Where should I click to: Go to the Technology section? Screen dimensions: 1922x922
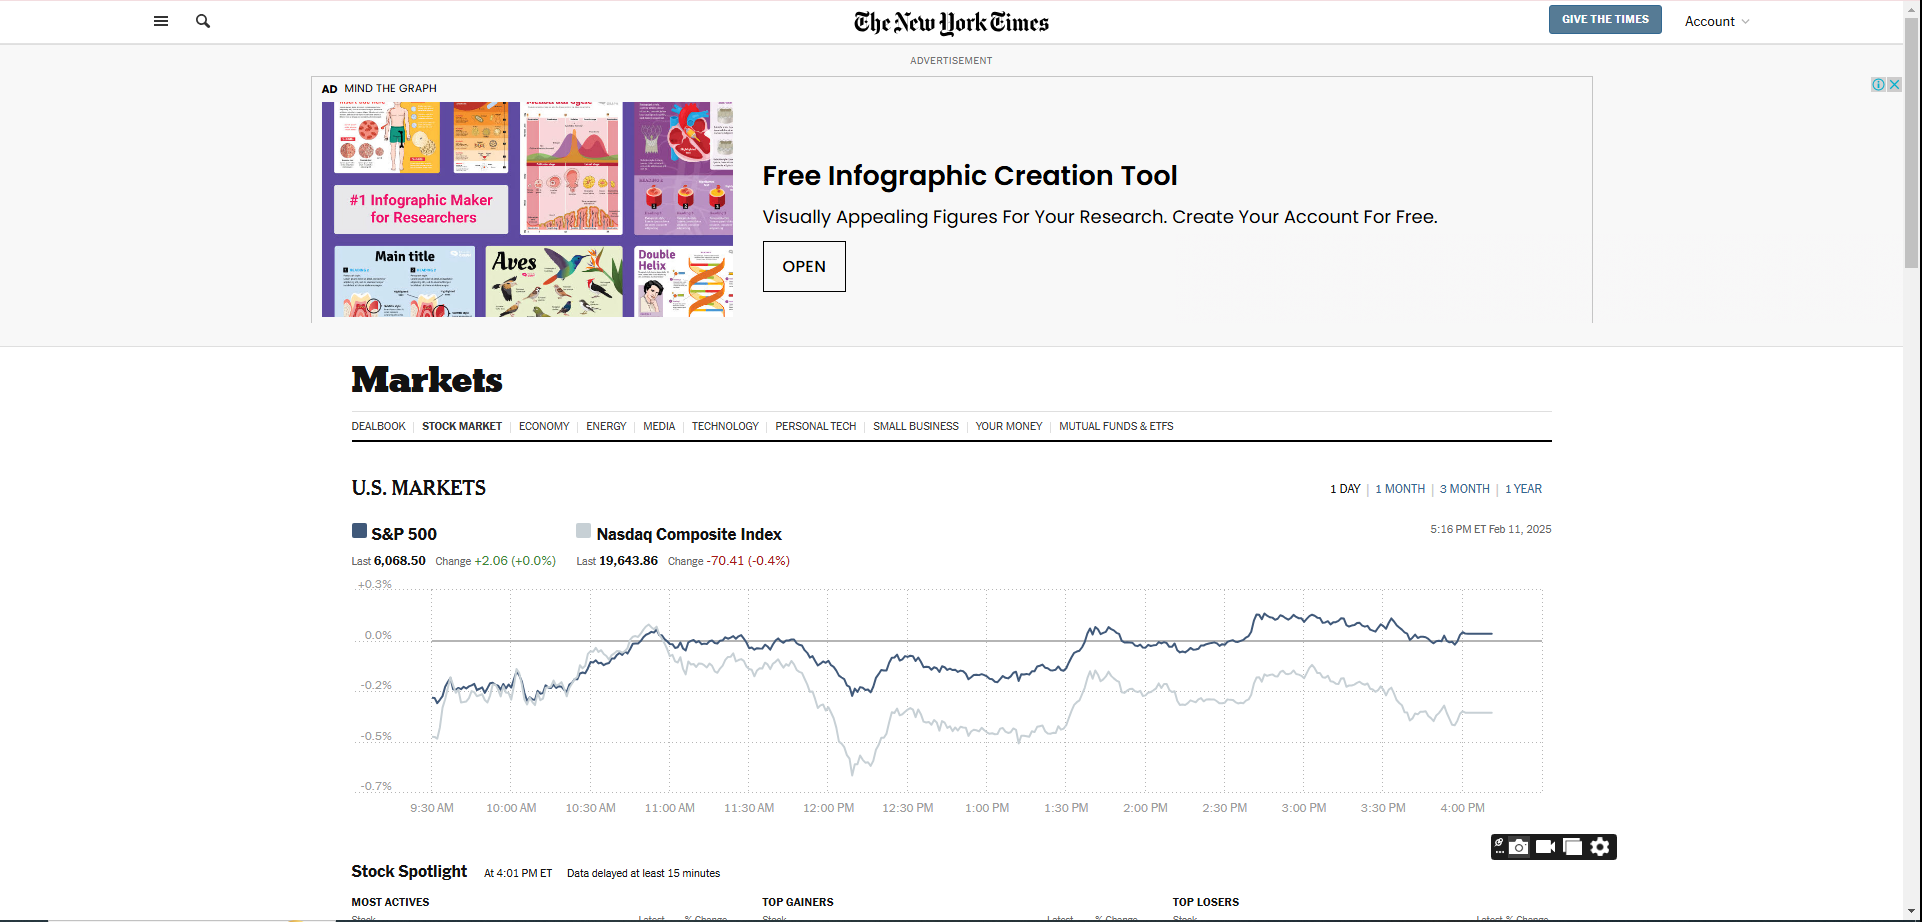(724, 426)
